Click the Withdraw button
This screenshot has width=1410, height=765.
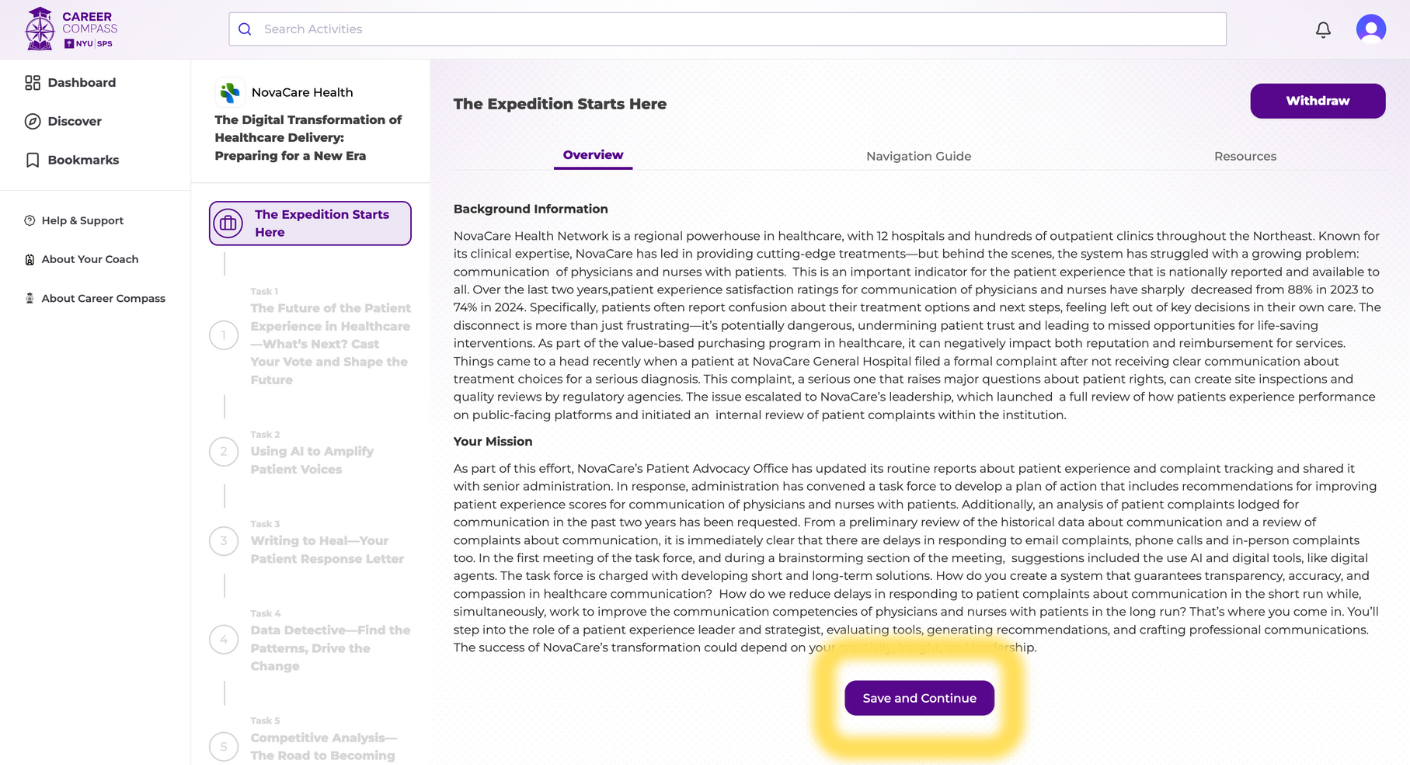click(1317, 101)
